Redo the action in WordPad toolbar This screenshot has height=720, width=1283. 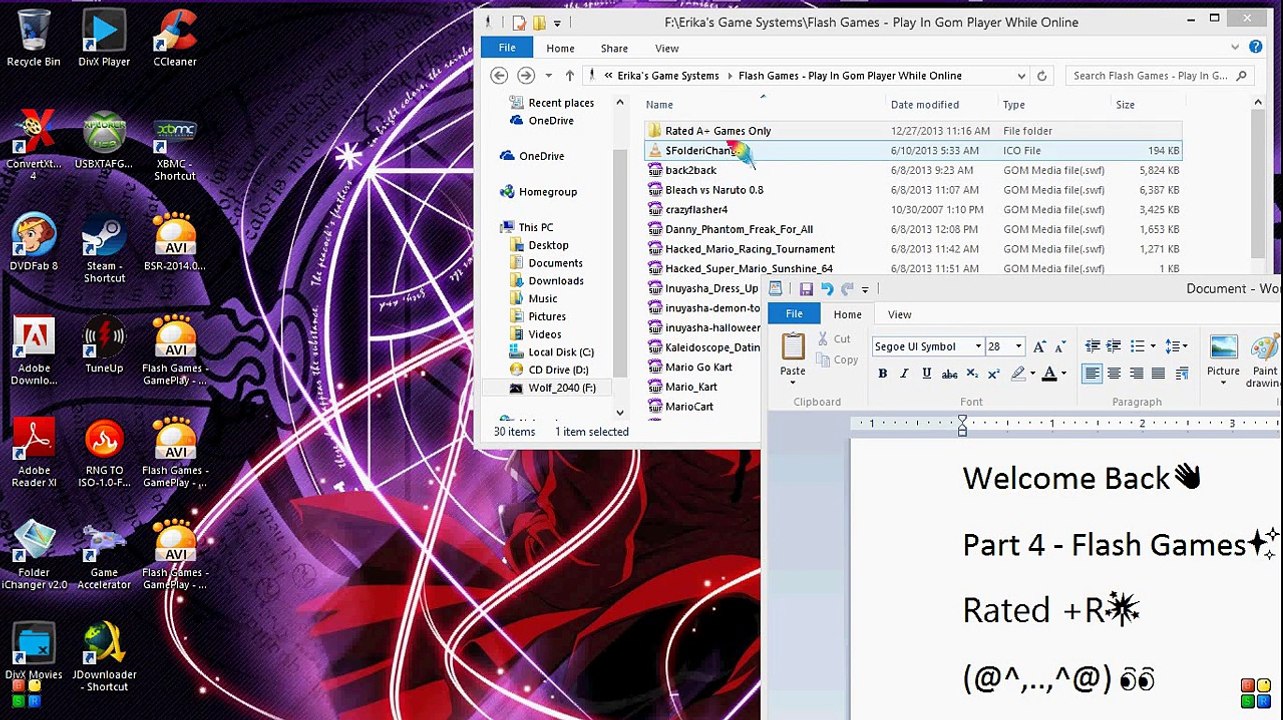point(847,289)
